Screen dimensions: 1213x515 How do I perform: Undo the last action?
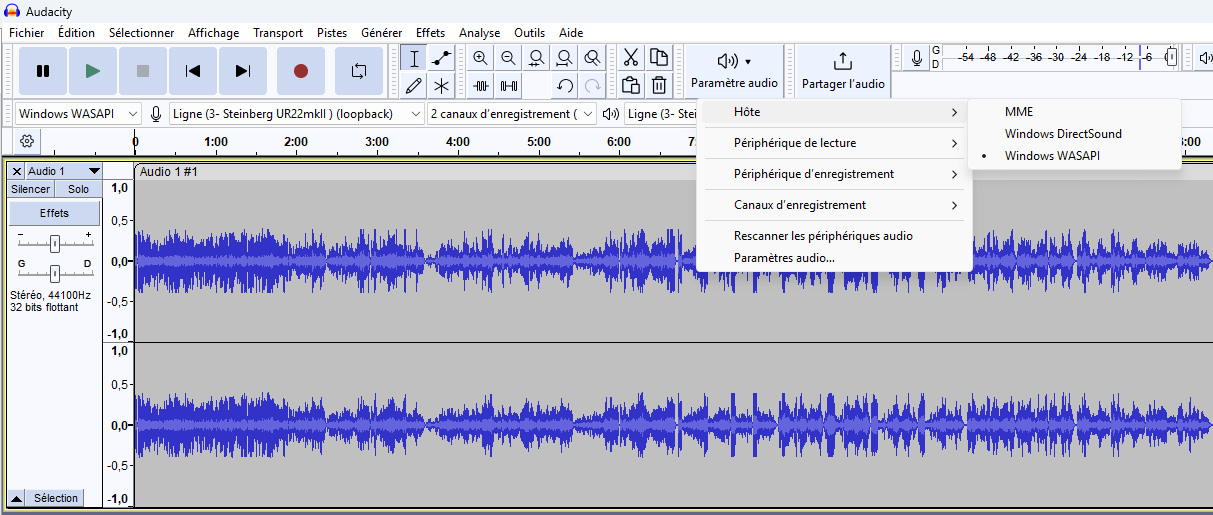pyautogui.click(x=565, y=85)
